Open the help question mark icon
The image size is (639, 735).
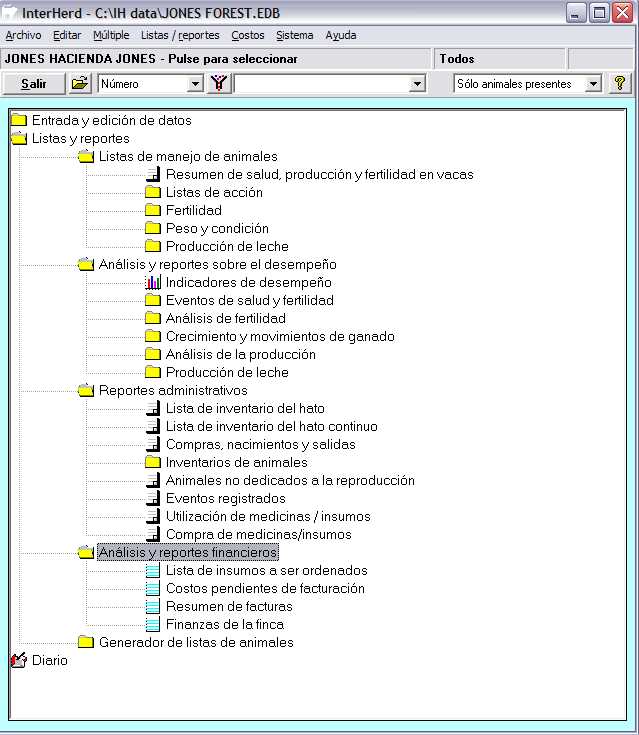coord(620,84)
